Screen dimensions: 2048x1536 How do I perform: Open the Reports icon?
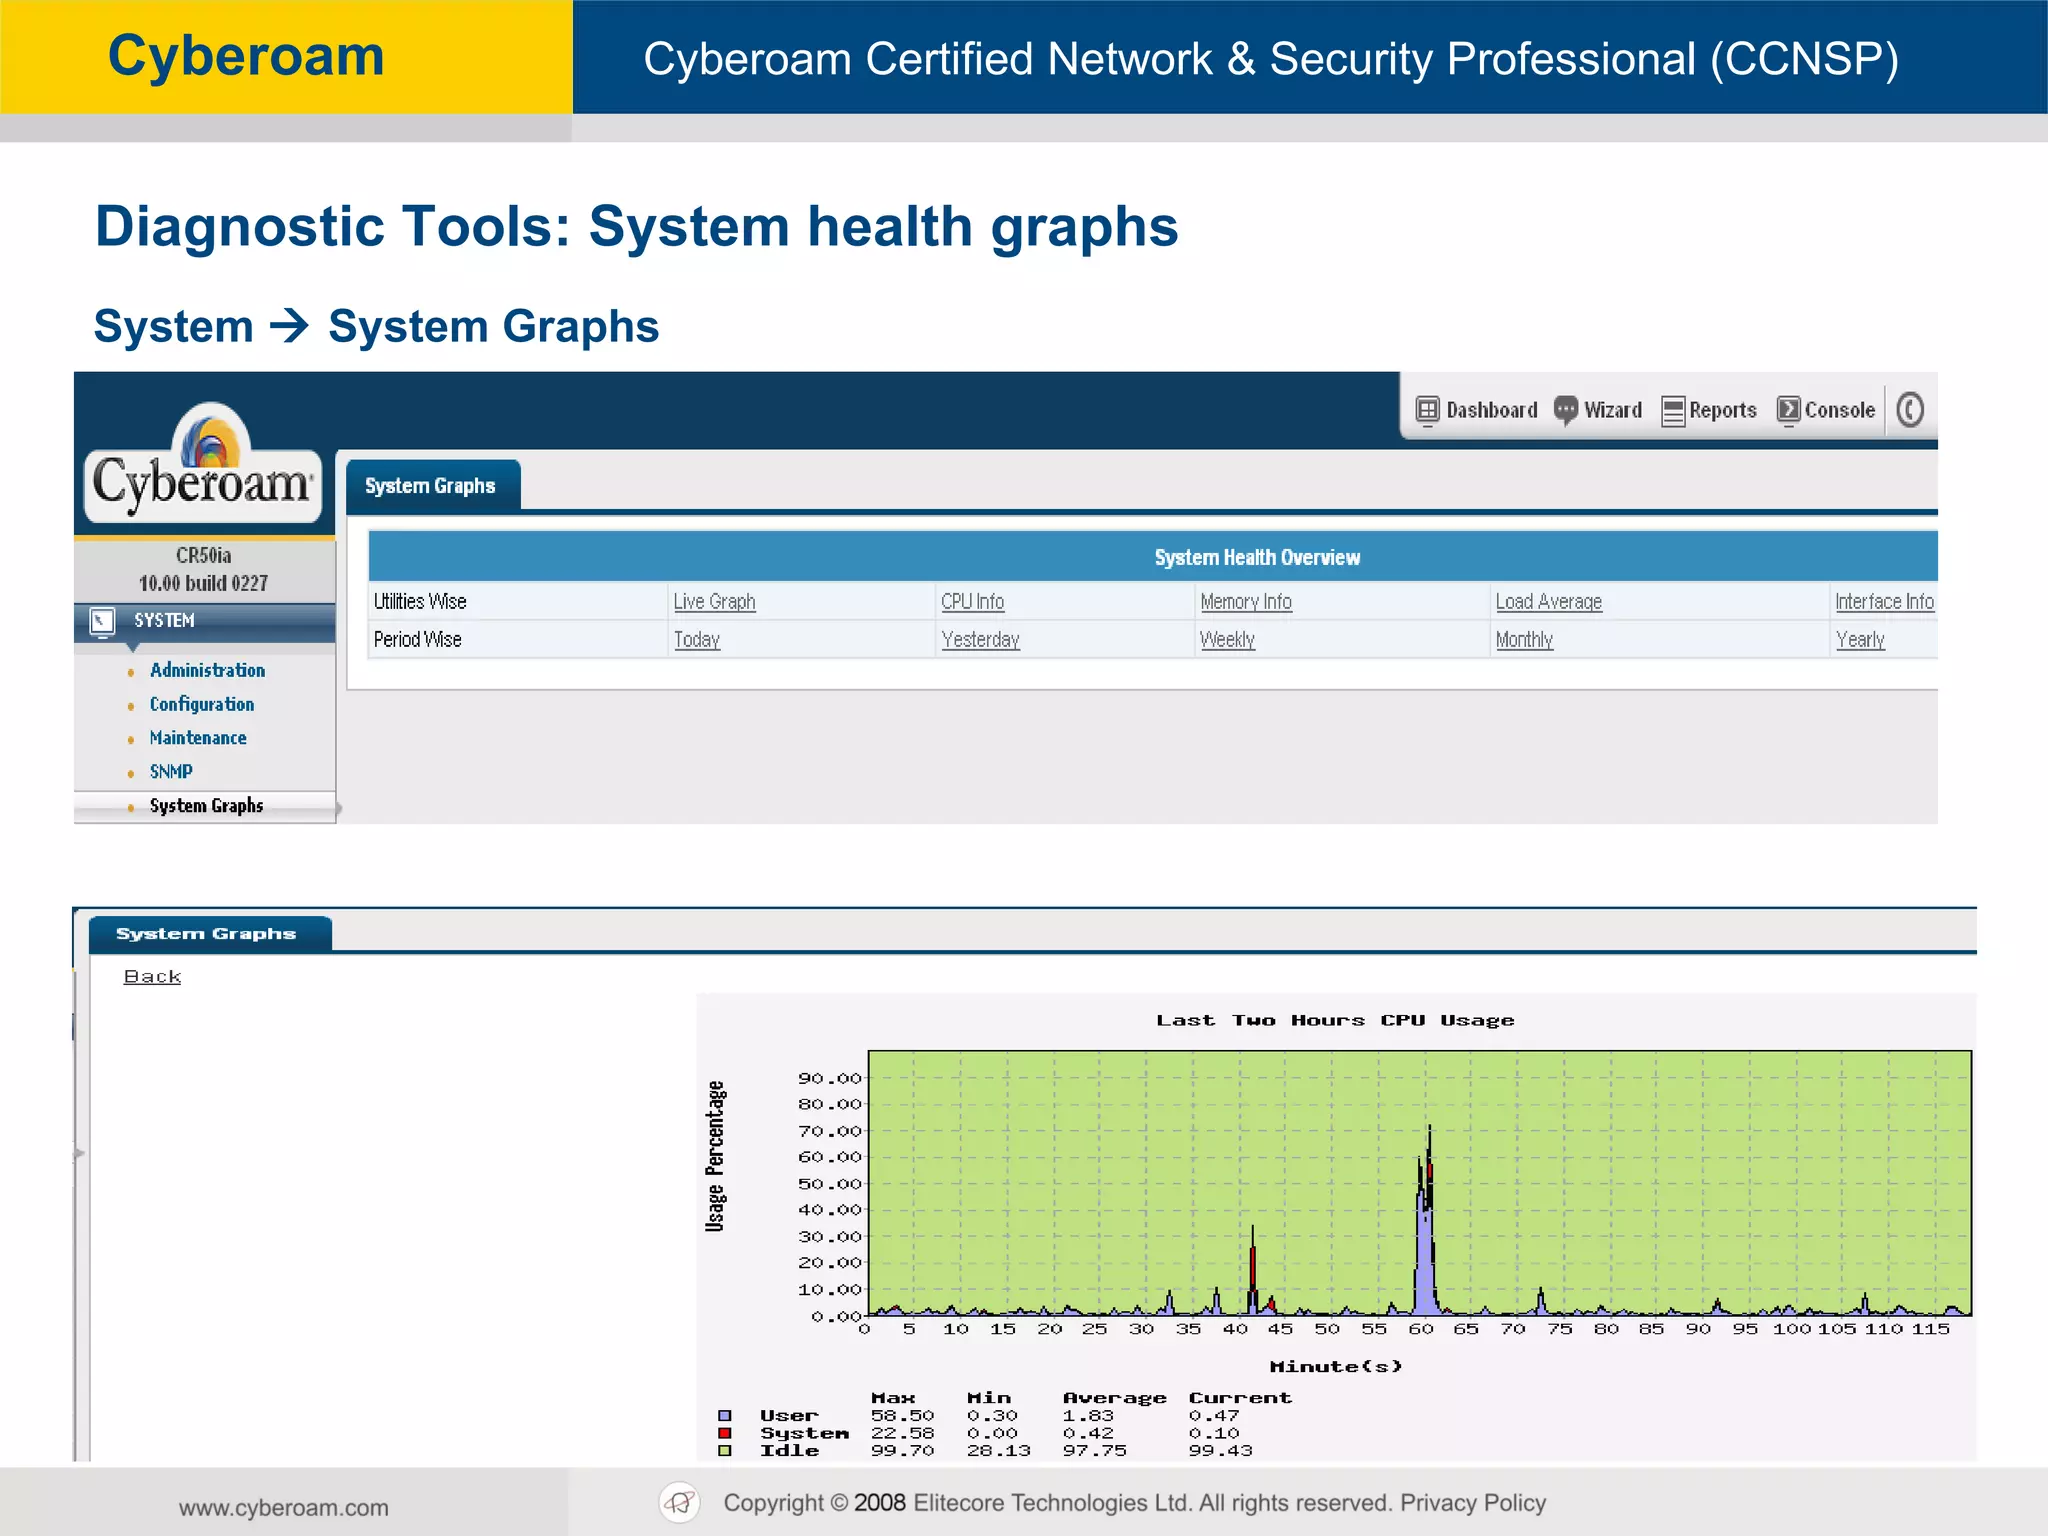pos(1673,411)
